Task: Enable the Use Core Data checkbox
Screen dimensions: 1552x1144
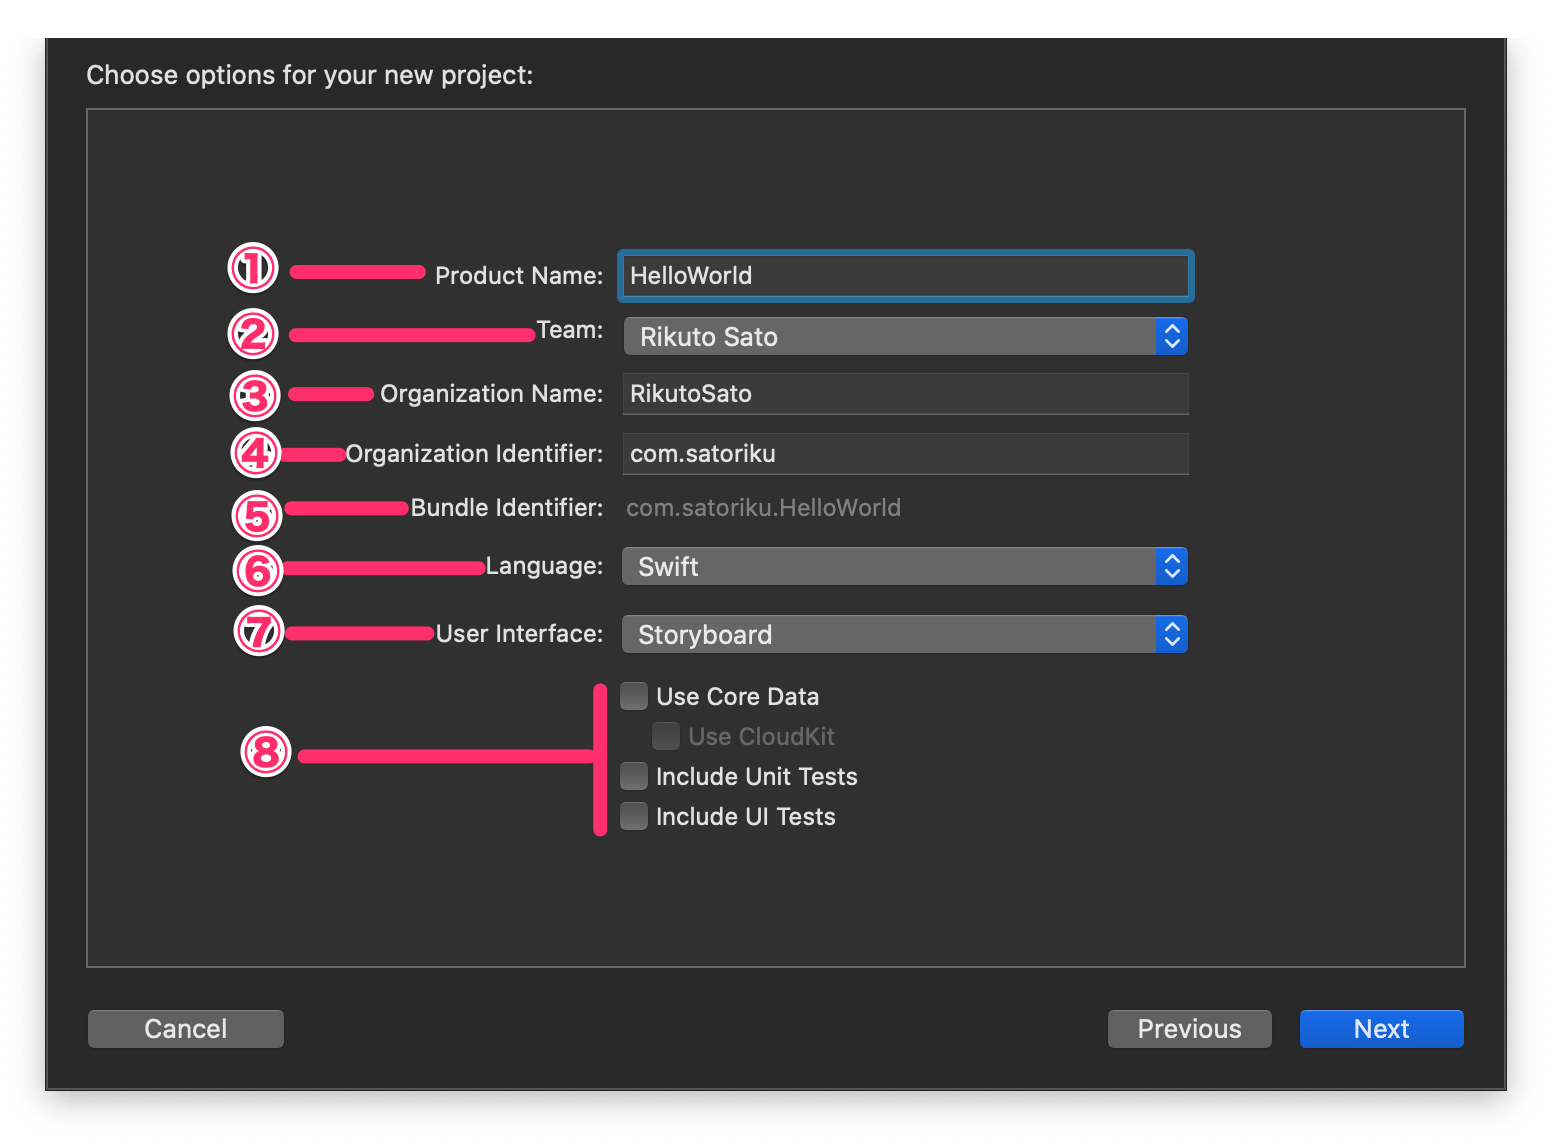Action: coord(634,696)
